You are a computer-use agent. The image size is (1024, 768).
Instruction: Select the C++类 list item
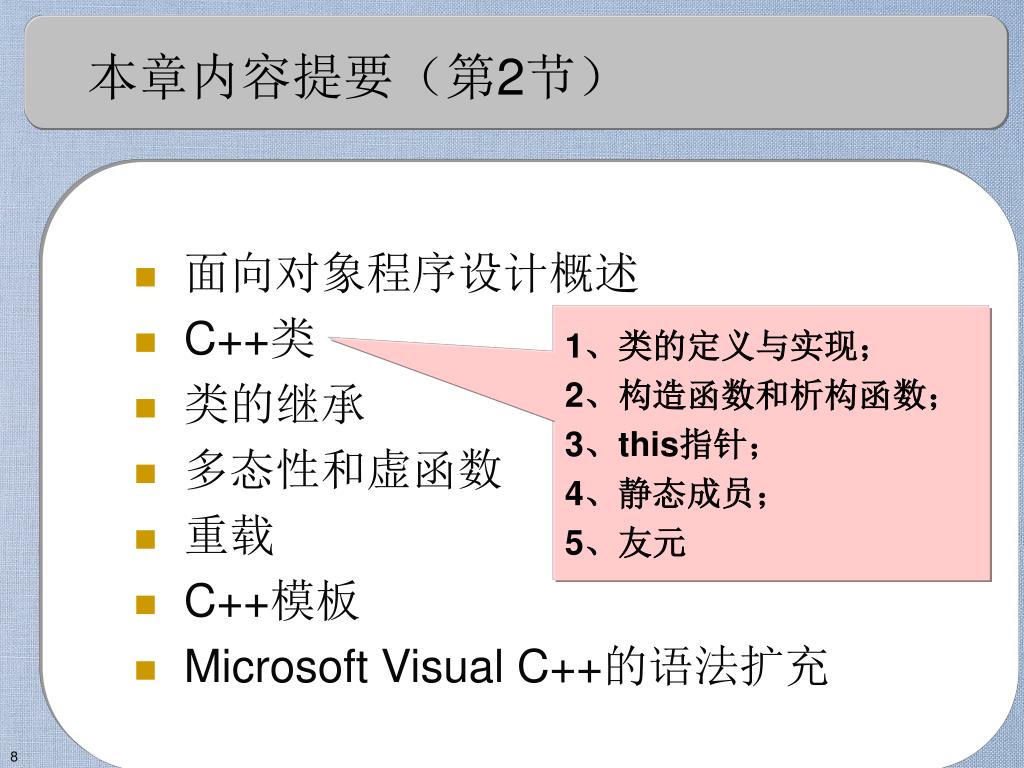249,339
